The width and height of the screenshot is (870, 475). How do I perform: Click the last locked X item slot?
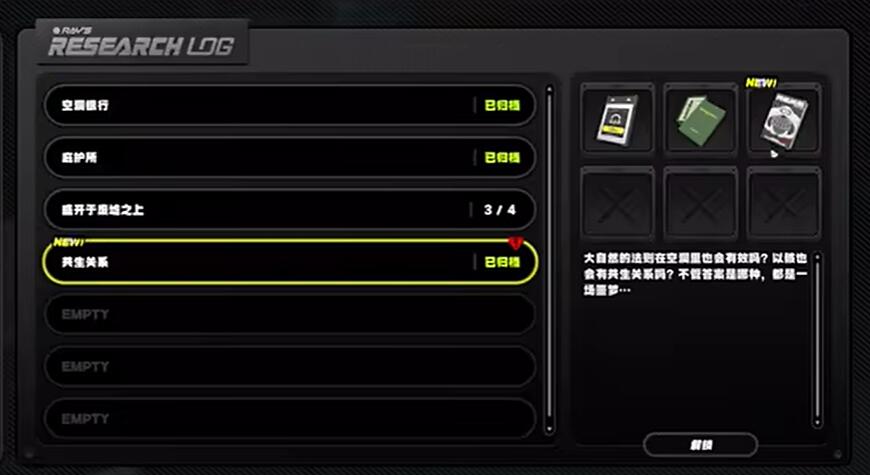pyautogui.click(x=784, y=203)
